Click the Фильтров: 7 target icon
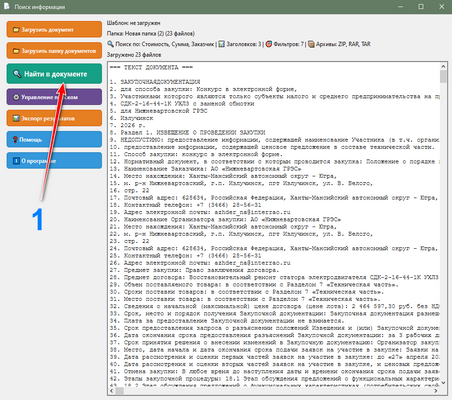This screenshot has height=400, width=452. tap(269, 44)
